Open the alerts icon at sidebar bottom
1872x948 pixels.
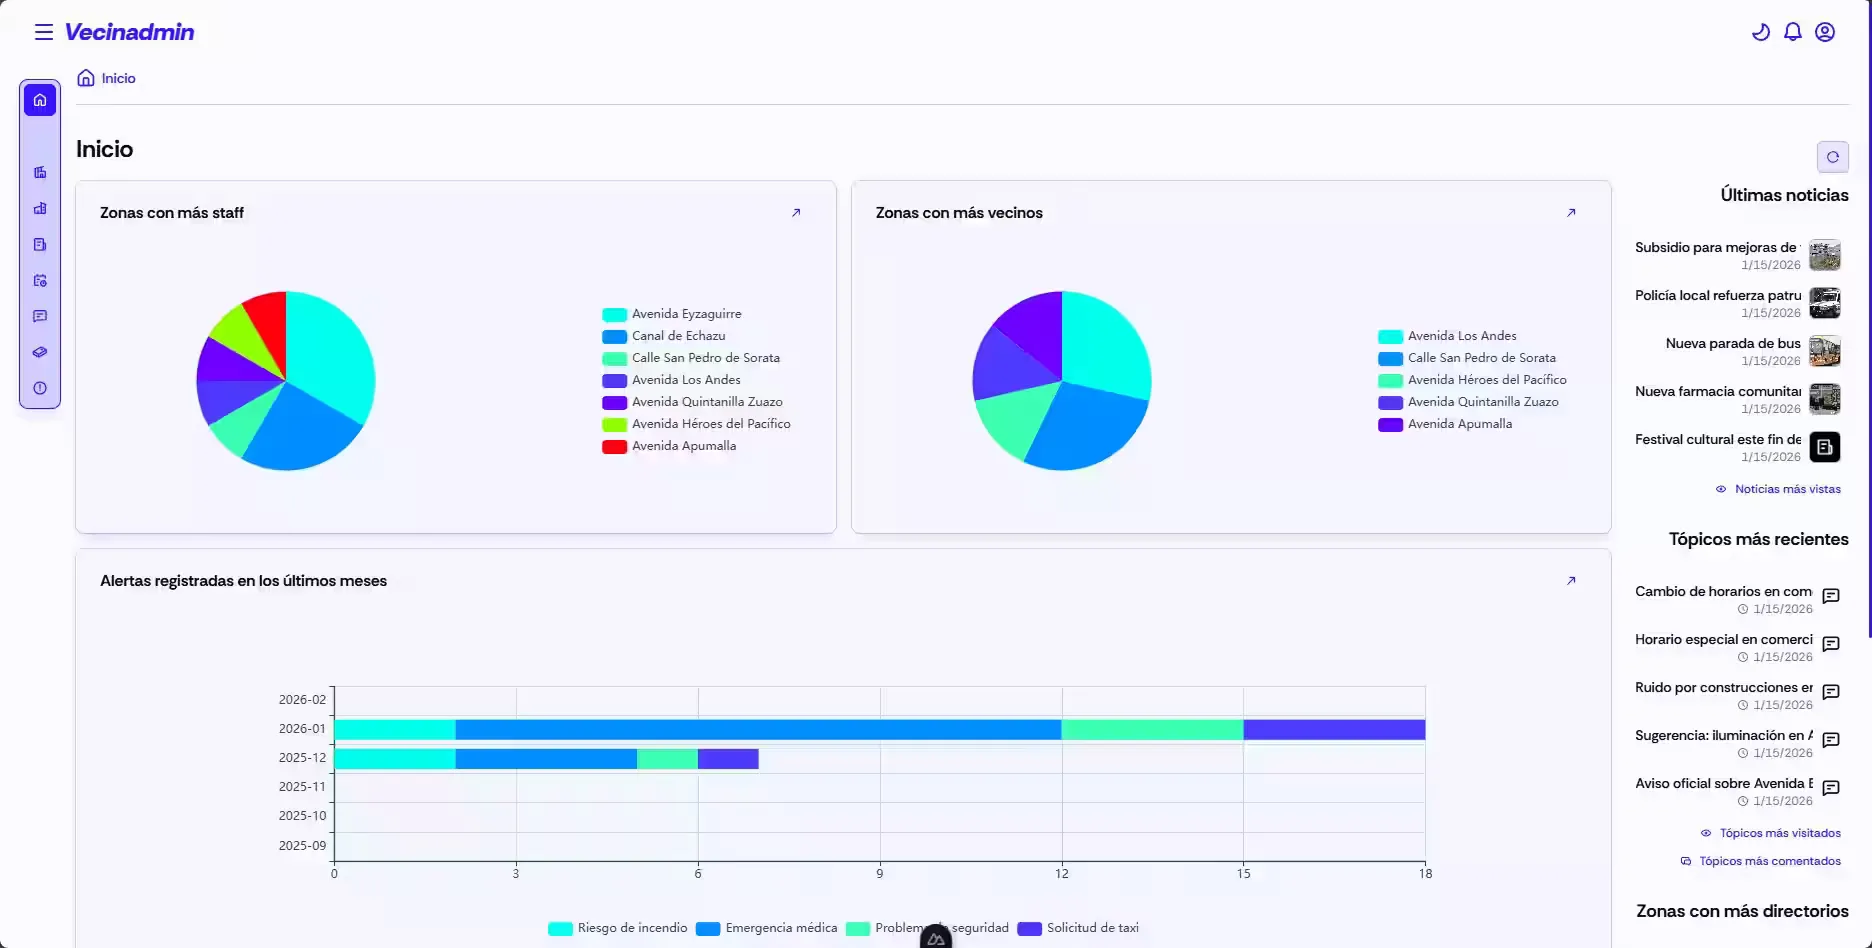click(40, 388)
